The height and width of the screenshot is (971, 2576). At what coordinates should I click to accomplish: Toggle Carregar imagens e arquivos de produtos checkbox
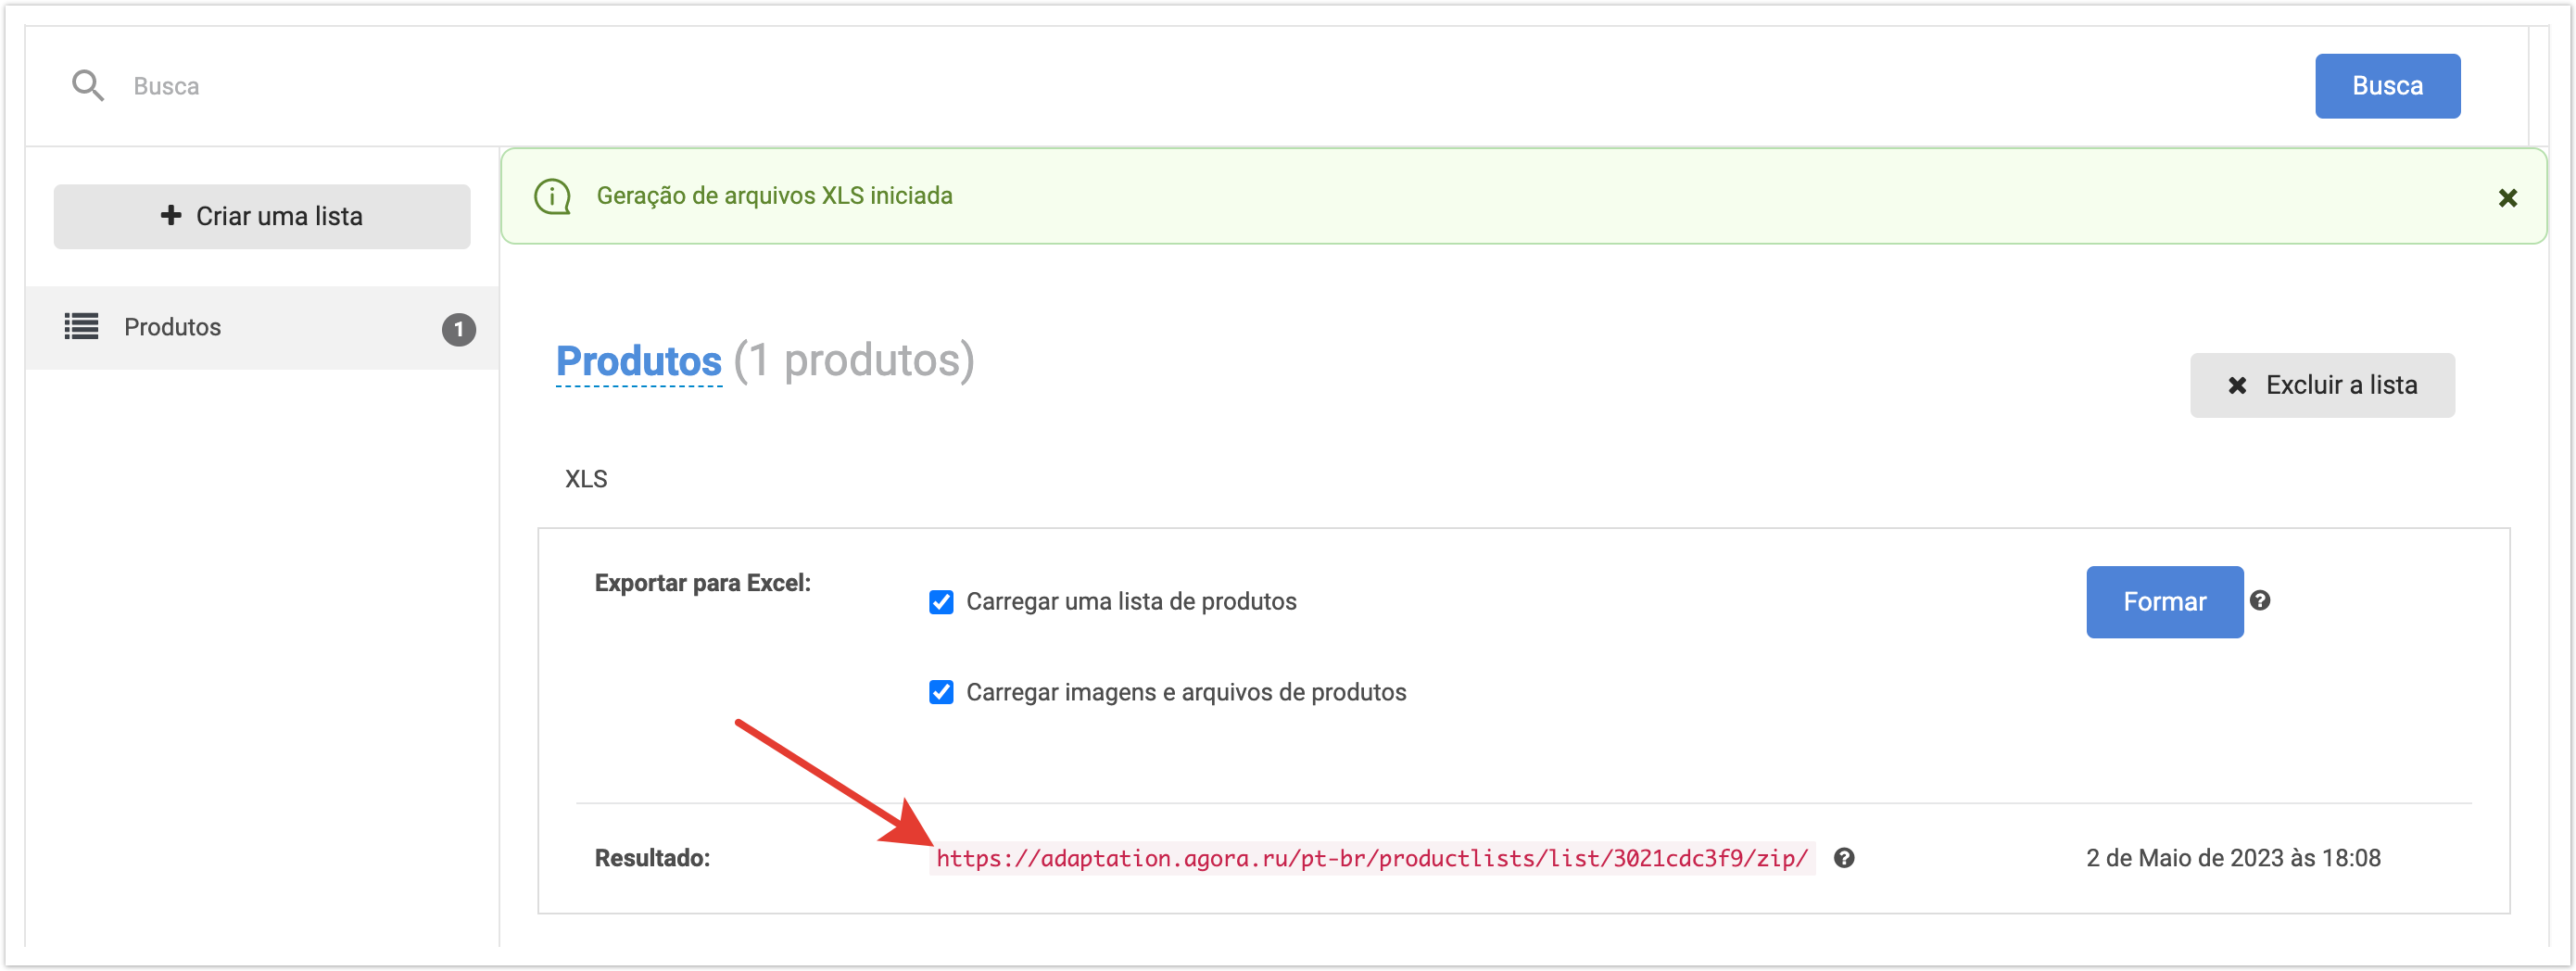941,692
